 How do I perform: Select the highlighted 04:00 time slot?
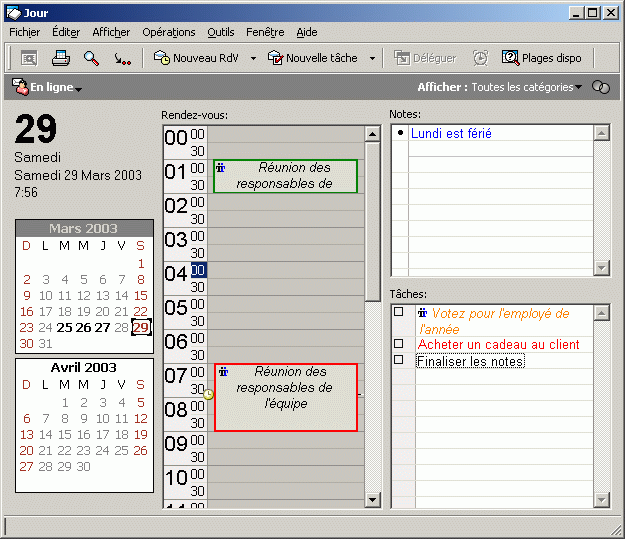[x=198, y=270]
